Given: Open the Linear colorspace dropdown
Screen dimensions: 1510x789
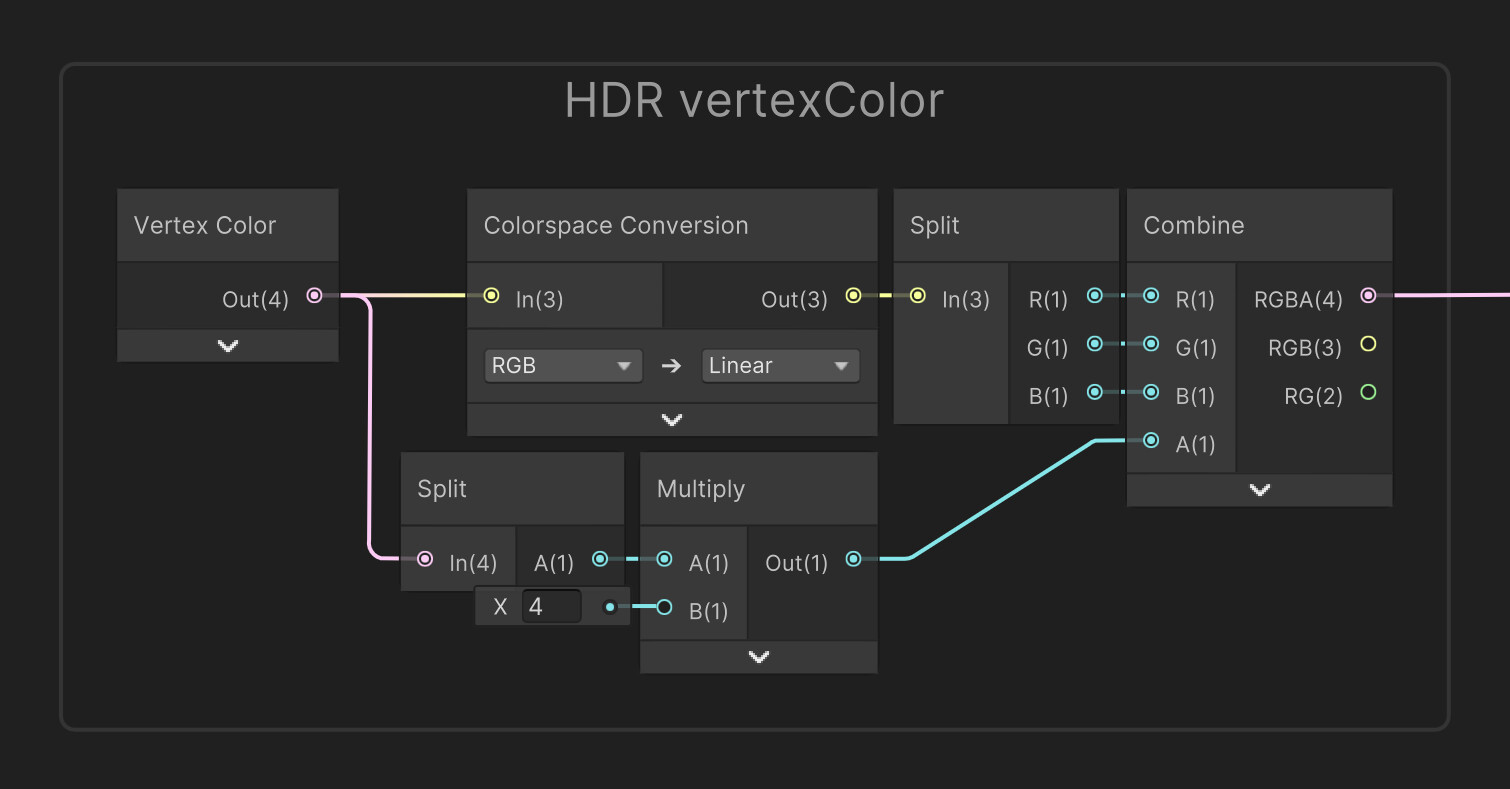Looking at the screenshot, I should pos(780,365).
